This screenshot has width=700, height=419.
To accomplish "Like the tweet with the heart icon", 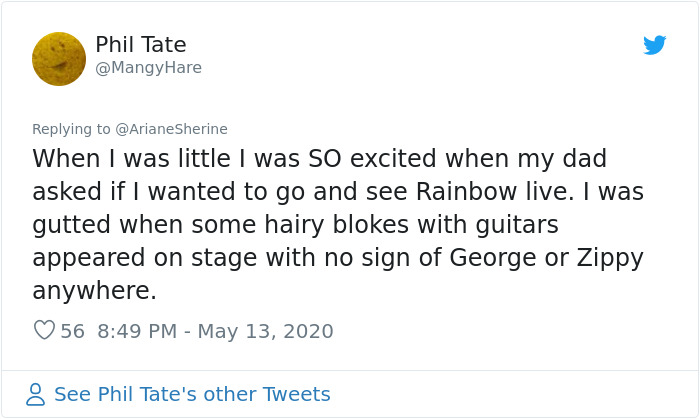I will click(44, 330).
